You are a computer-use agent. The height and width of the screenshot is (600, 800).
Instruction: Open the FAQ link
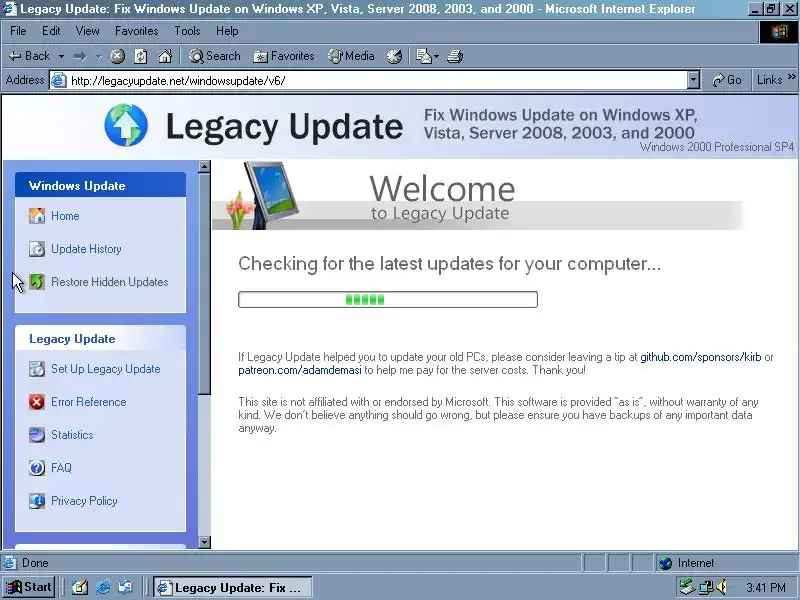pyautogui.click(x=61, y=468)
